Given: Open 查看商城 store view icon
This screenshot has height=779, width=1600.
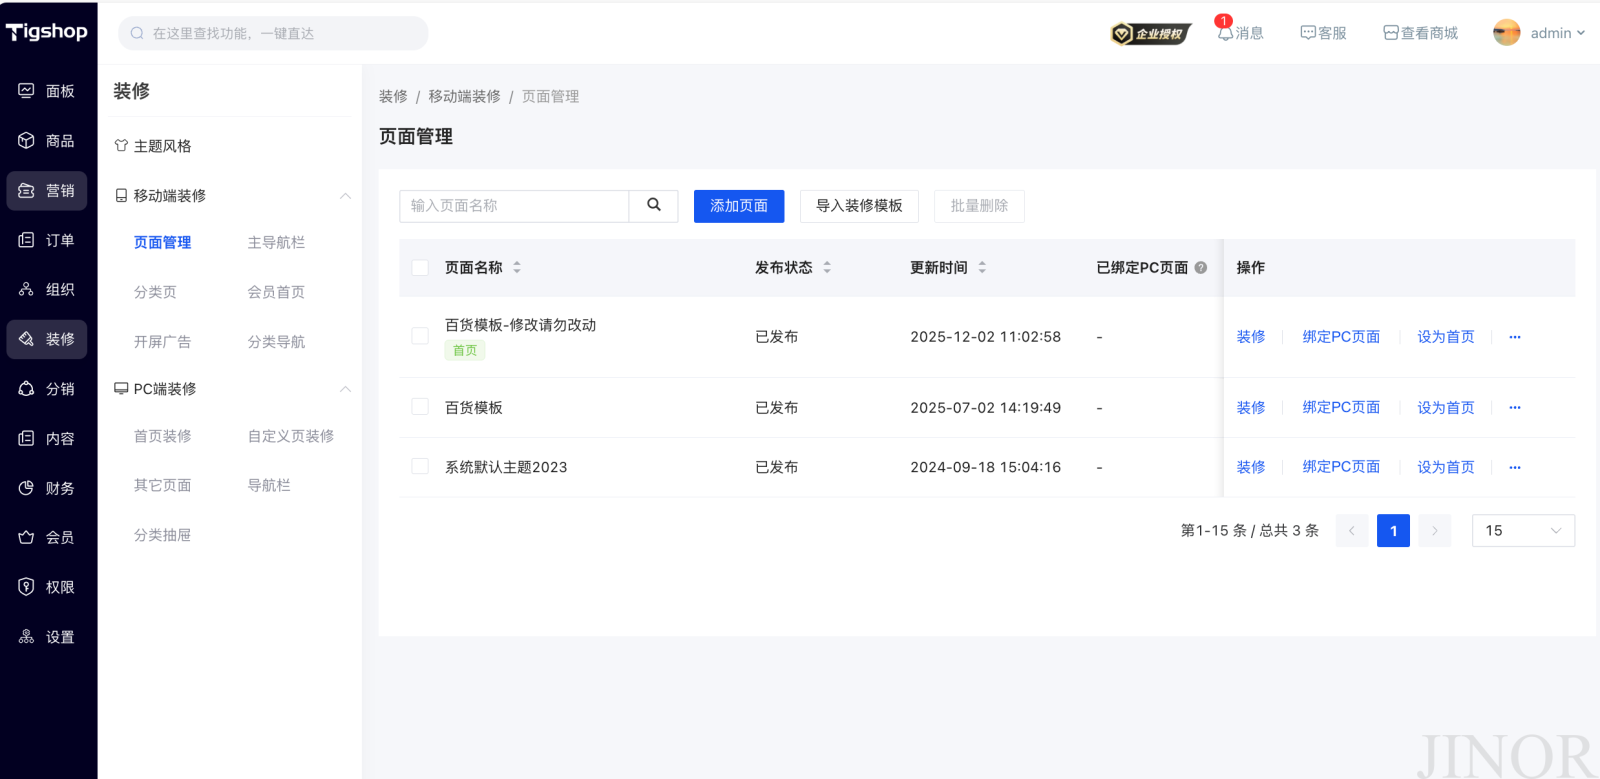Looking at the screenshot, I should pos(1390,33).
